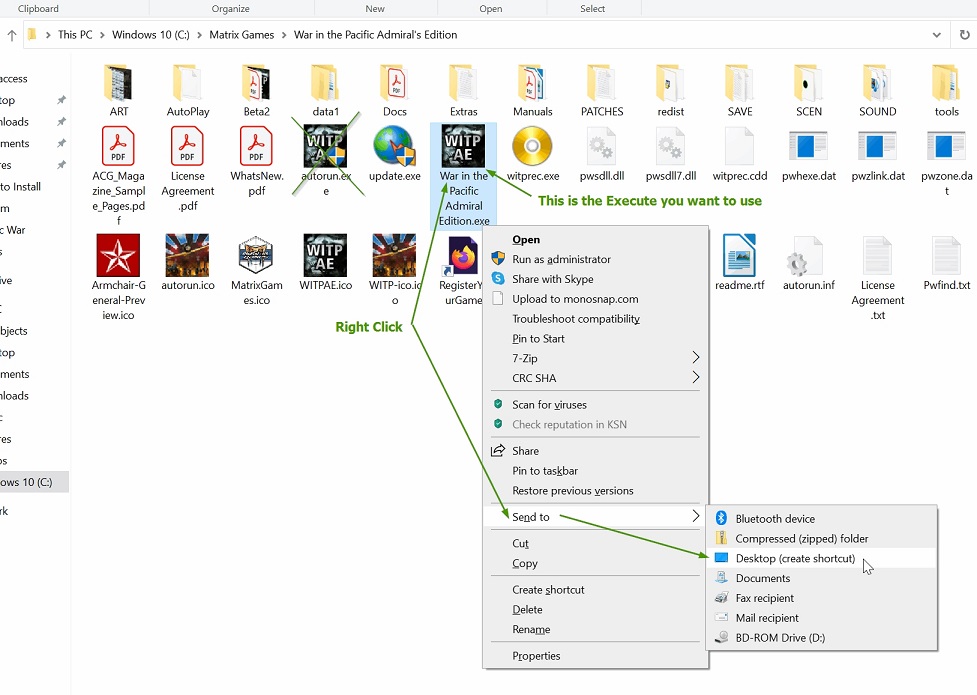Image resolution: width=977 pixels, height=695 pixels.
Task: Expand the Send to submenu
Action: click(596, 517)
